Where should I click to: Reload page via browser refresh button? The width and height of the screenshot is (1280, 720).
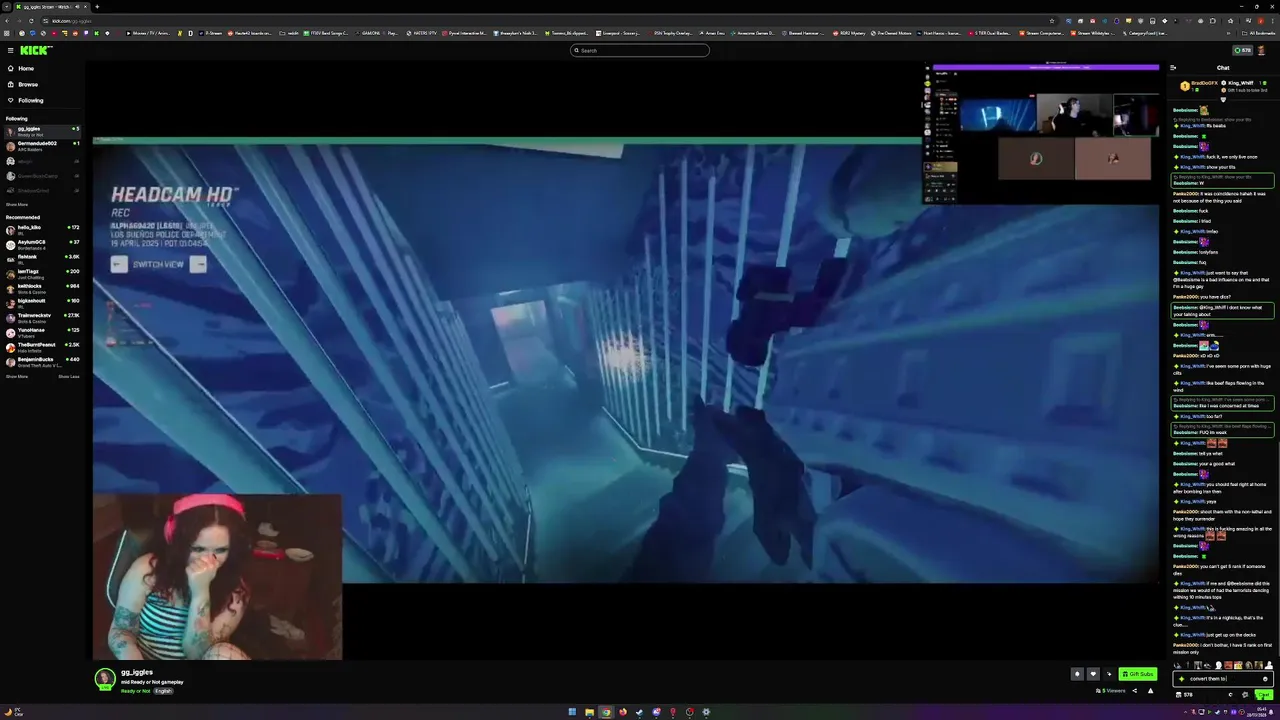click(x=30, y=20)
